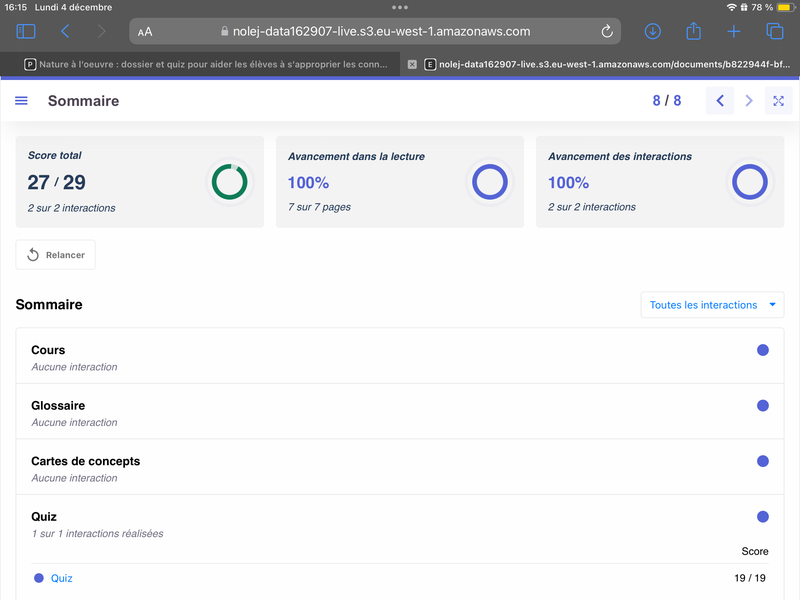Open the AA reader options menu
Viewport: 800px width, 600px height.
pyautogui.click(x=146, y=32)
